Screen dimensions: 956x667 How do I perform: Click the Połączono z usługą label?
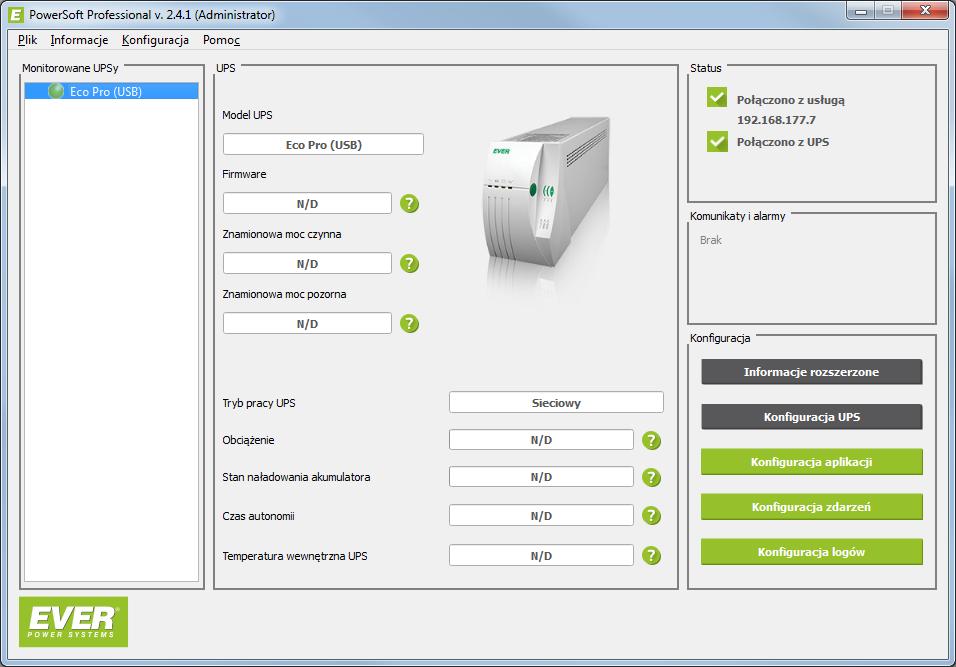point(791,99)
